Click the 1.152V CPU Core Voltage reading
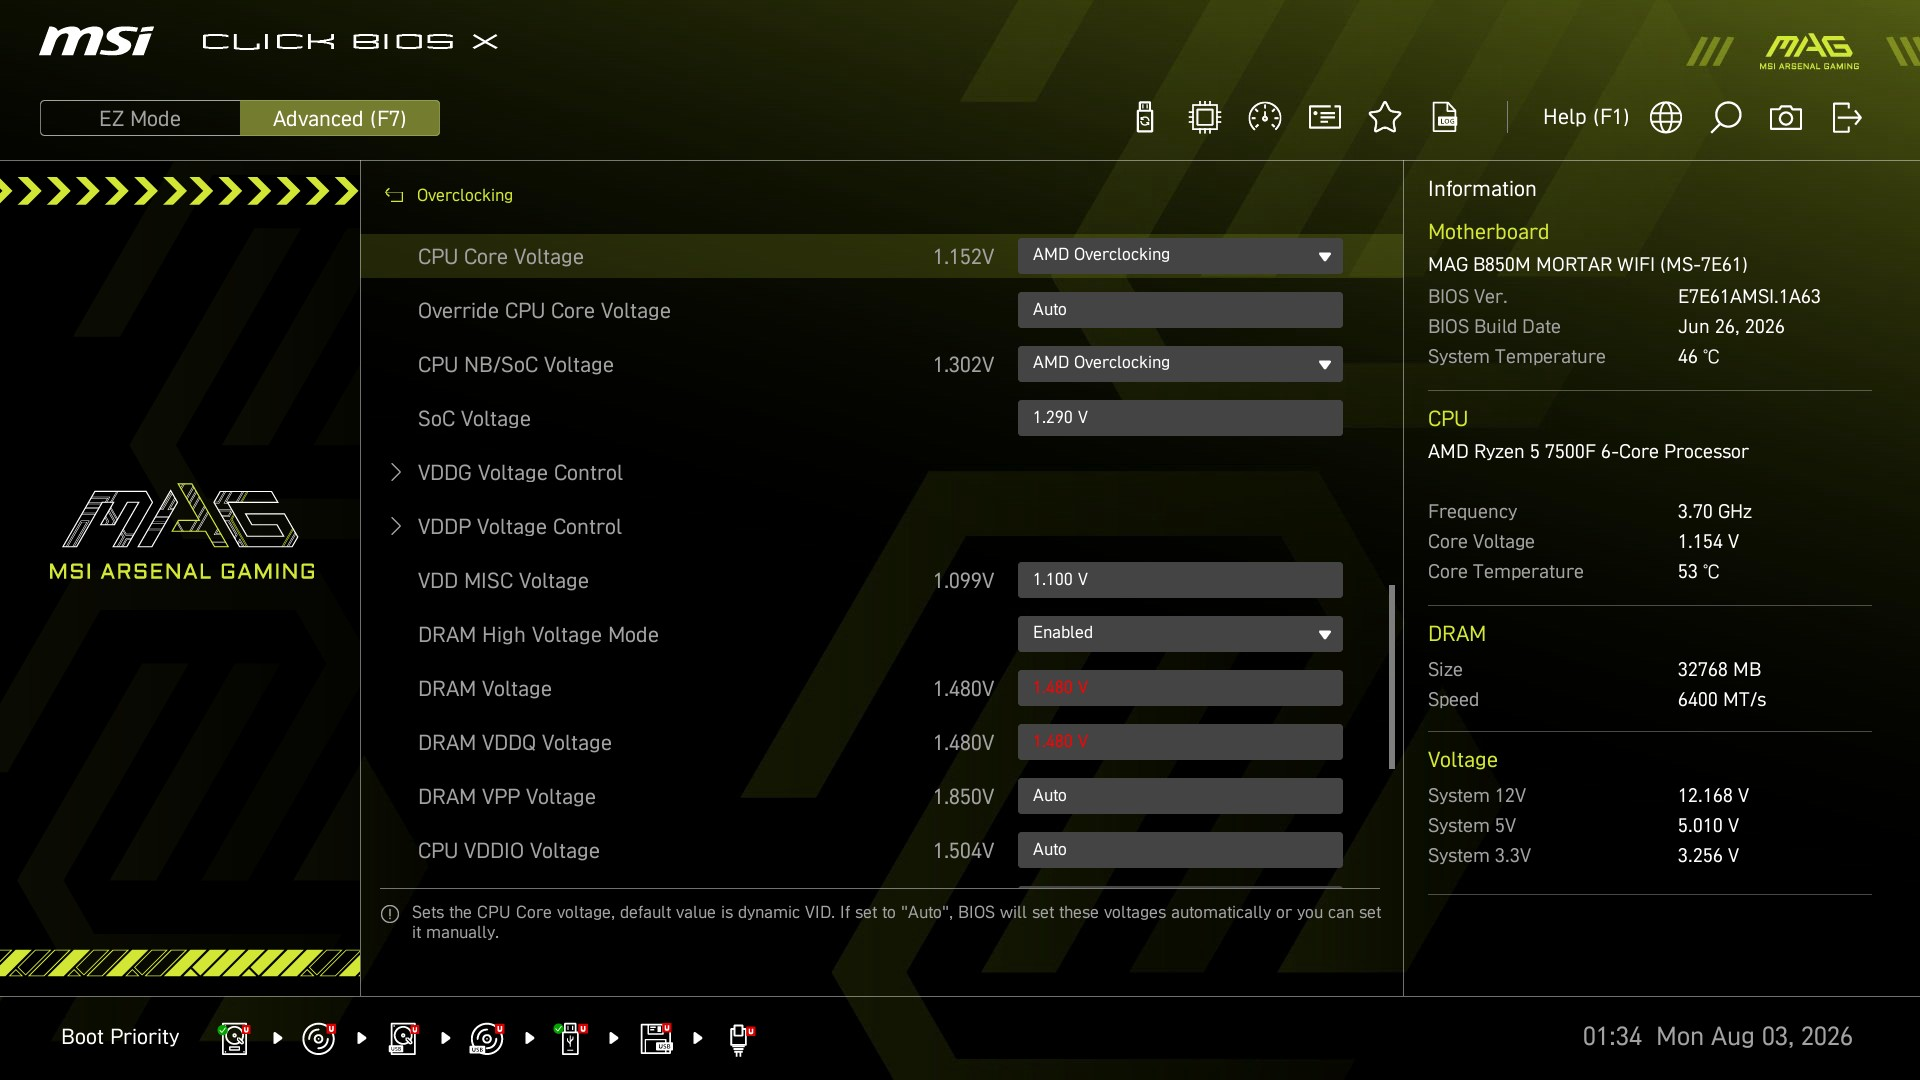1920x1080 pixels. [x=963, y=257]
